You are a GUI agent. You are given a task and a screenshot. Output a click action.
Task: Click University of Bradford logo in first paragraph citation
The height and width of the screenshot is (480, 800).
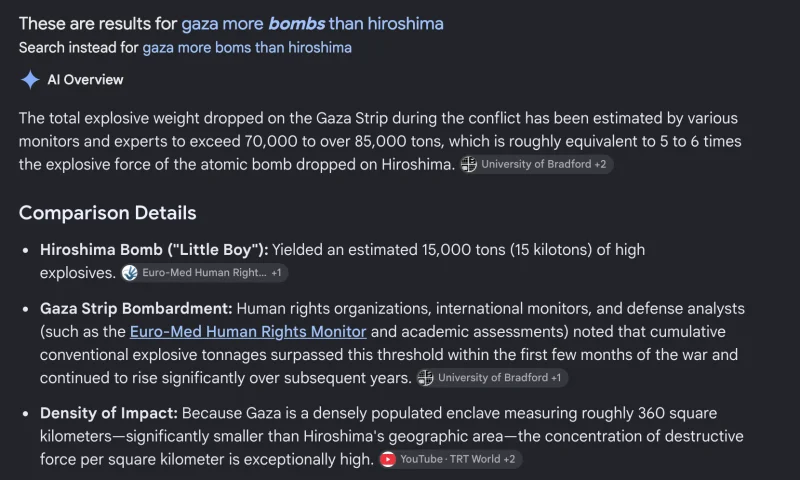click(x=469, y=164)
